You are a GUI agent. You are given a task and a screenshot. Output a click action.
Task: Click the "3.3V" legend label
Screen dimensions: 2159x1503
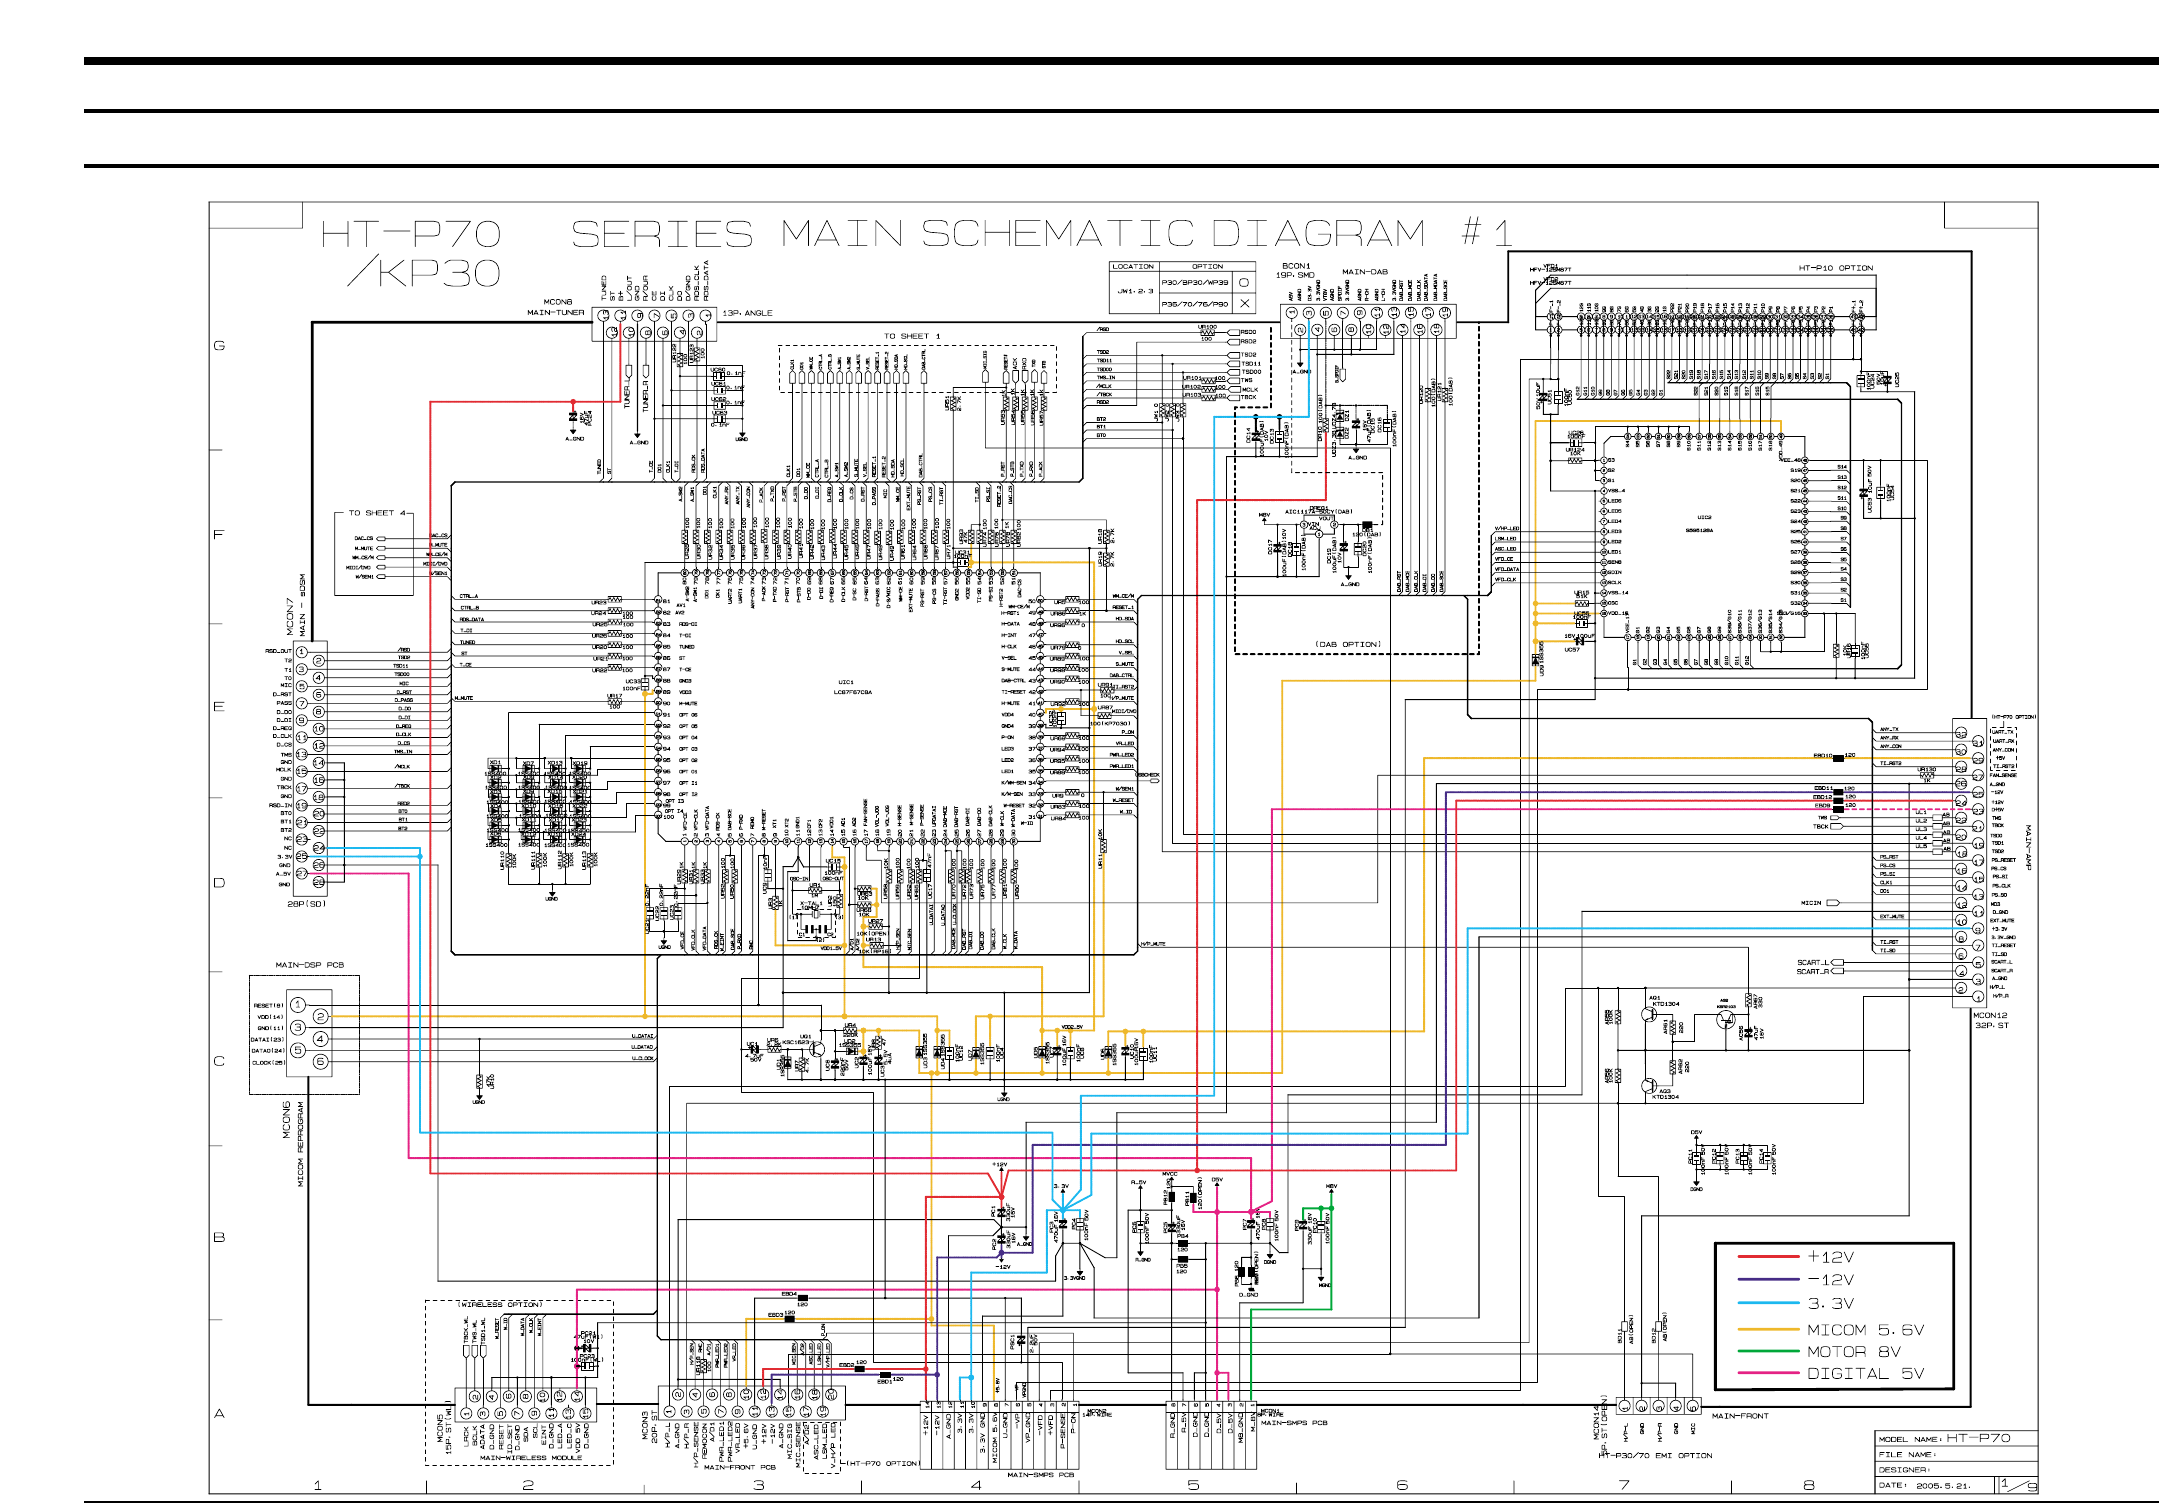coord(1831,1304)
